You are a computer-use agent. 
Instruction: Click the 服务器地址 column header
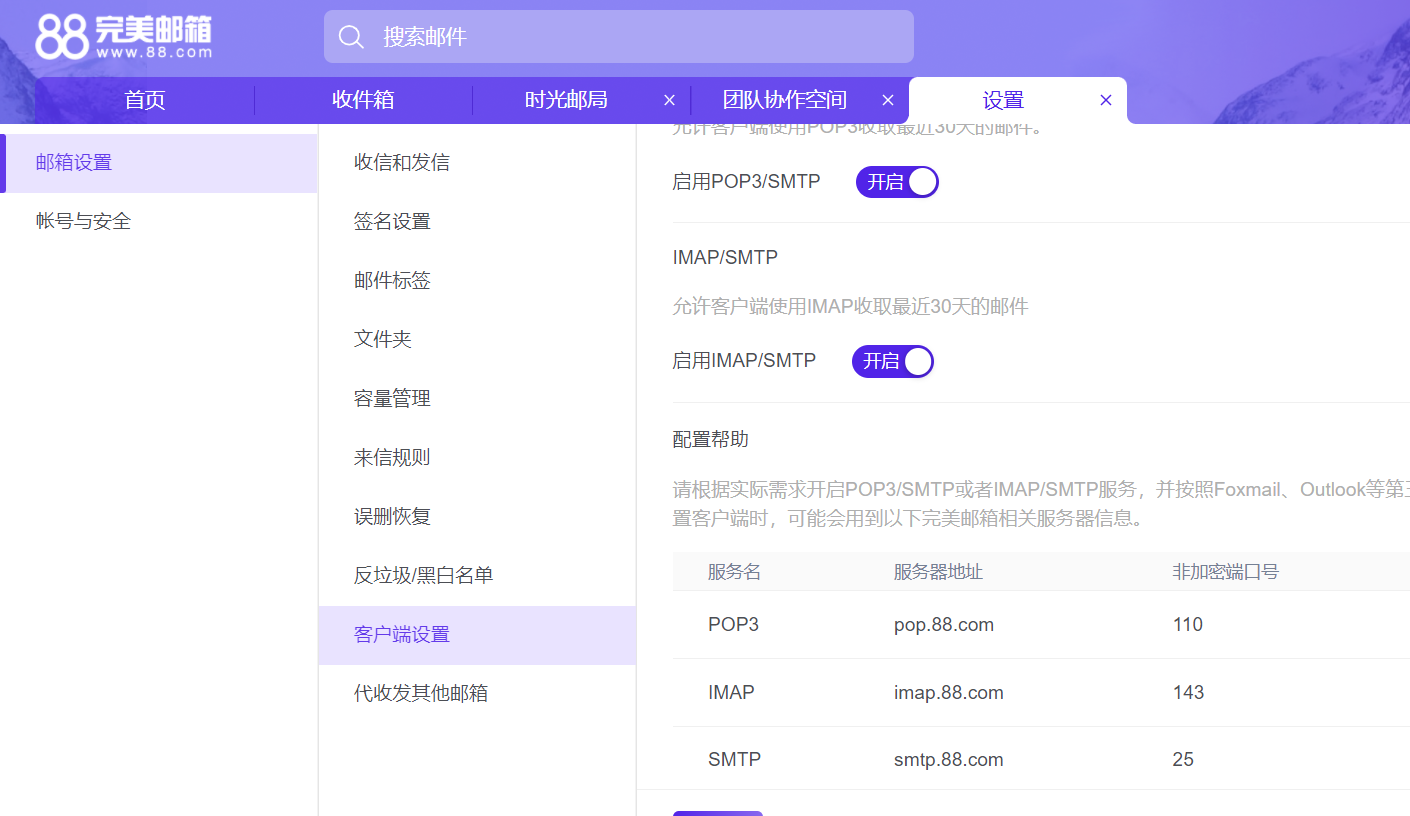point(938,572)
